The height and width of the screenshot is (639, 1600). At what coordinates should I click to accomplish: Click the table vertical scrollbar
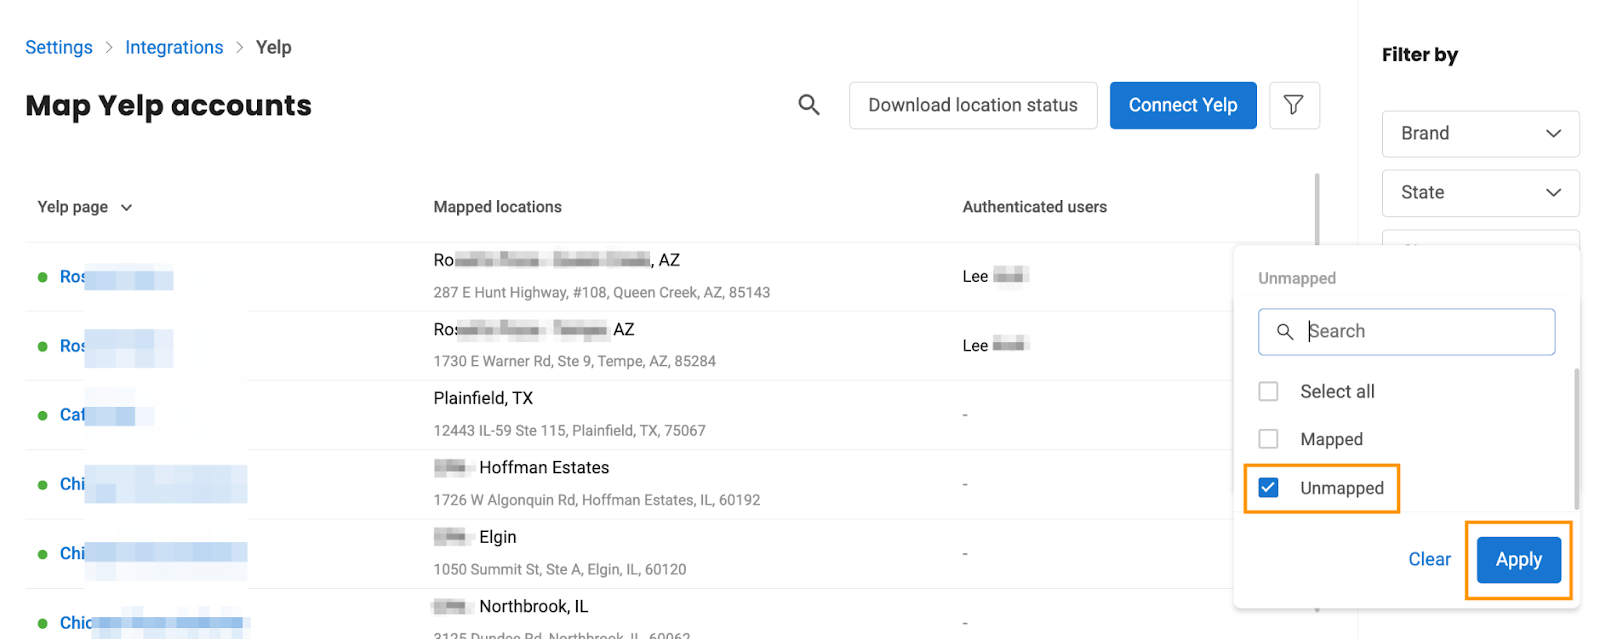(1316, 208)
